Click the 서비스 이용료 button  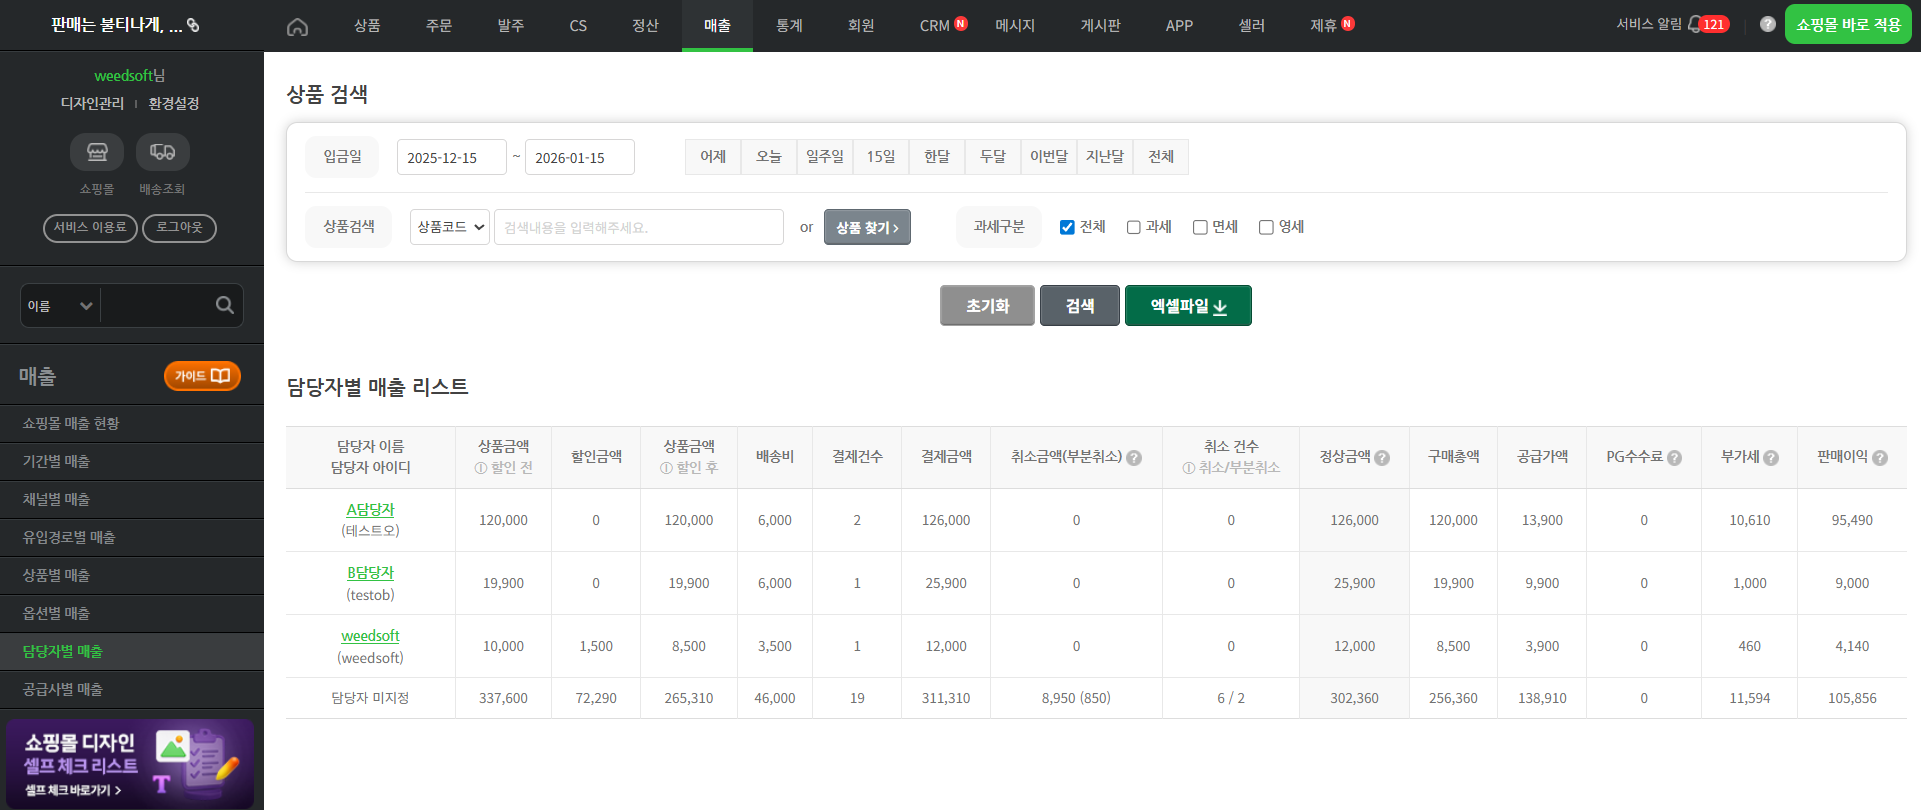click(x=90, y=228)
